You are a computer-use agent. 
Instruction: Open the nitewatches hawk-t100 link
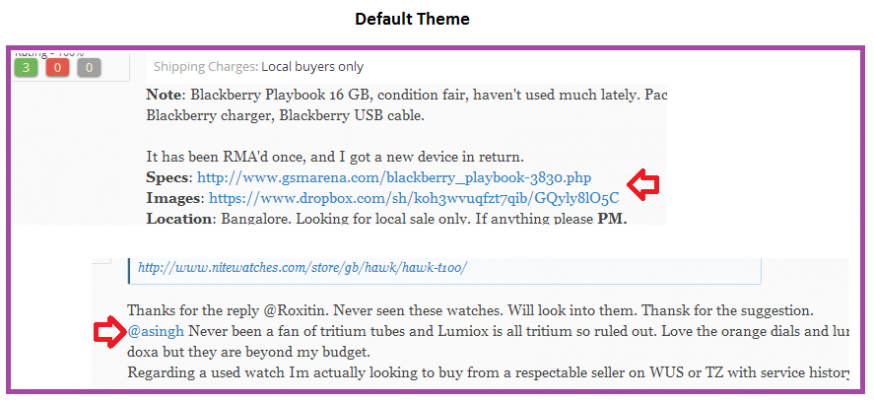(303, 268)
